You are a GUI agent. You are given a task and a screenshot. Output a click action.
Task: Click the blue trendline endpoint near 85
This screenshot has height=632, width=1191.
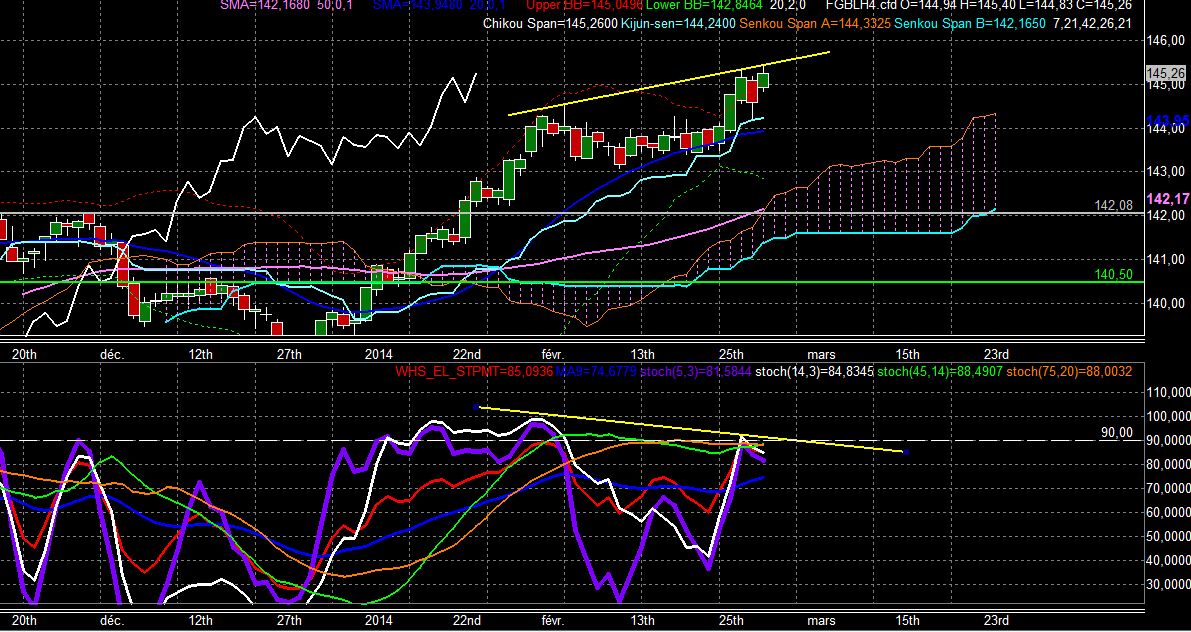(x=905, y=453)
